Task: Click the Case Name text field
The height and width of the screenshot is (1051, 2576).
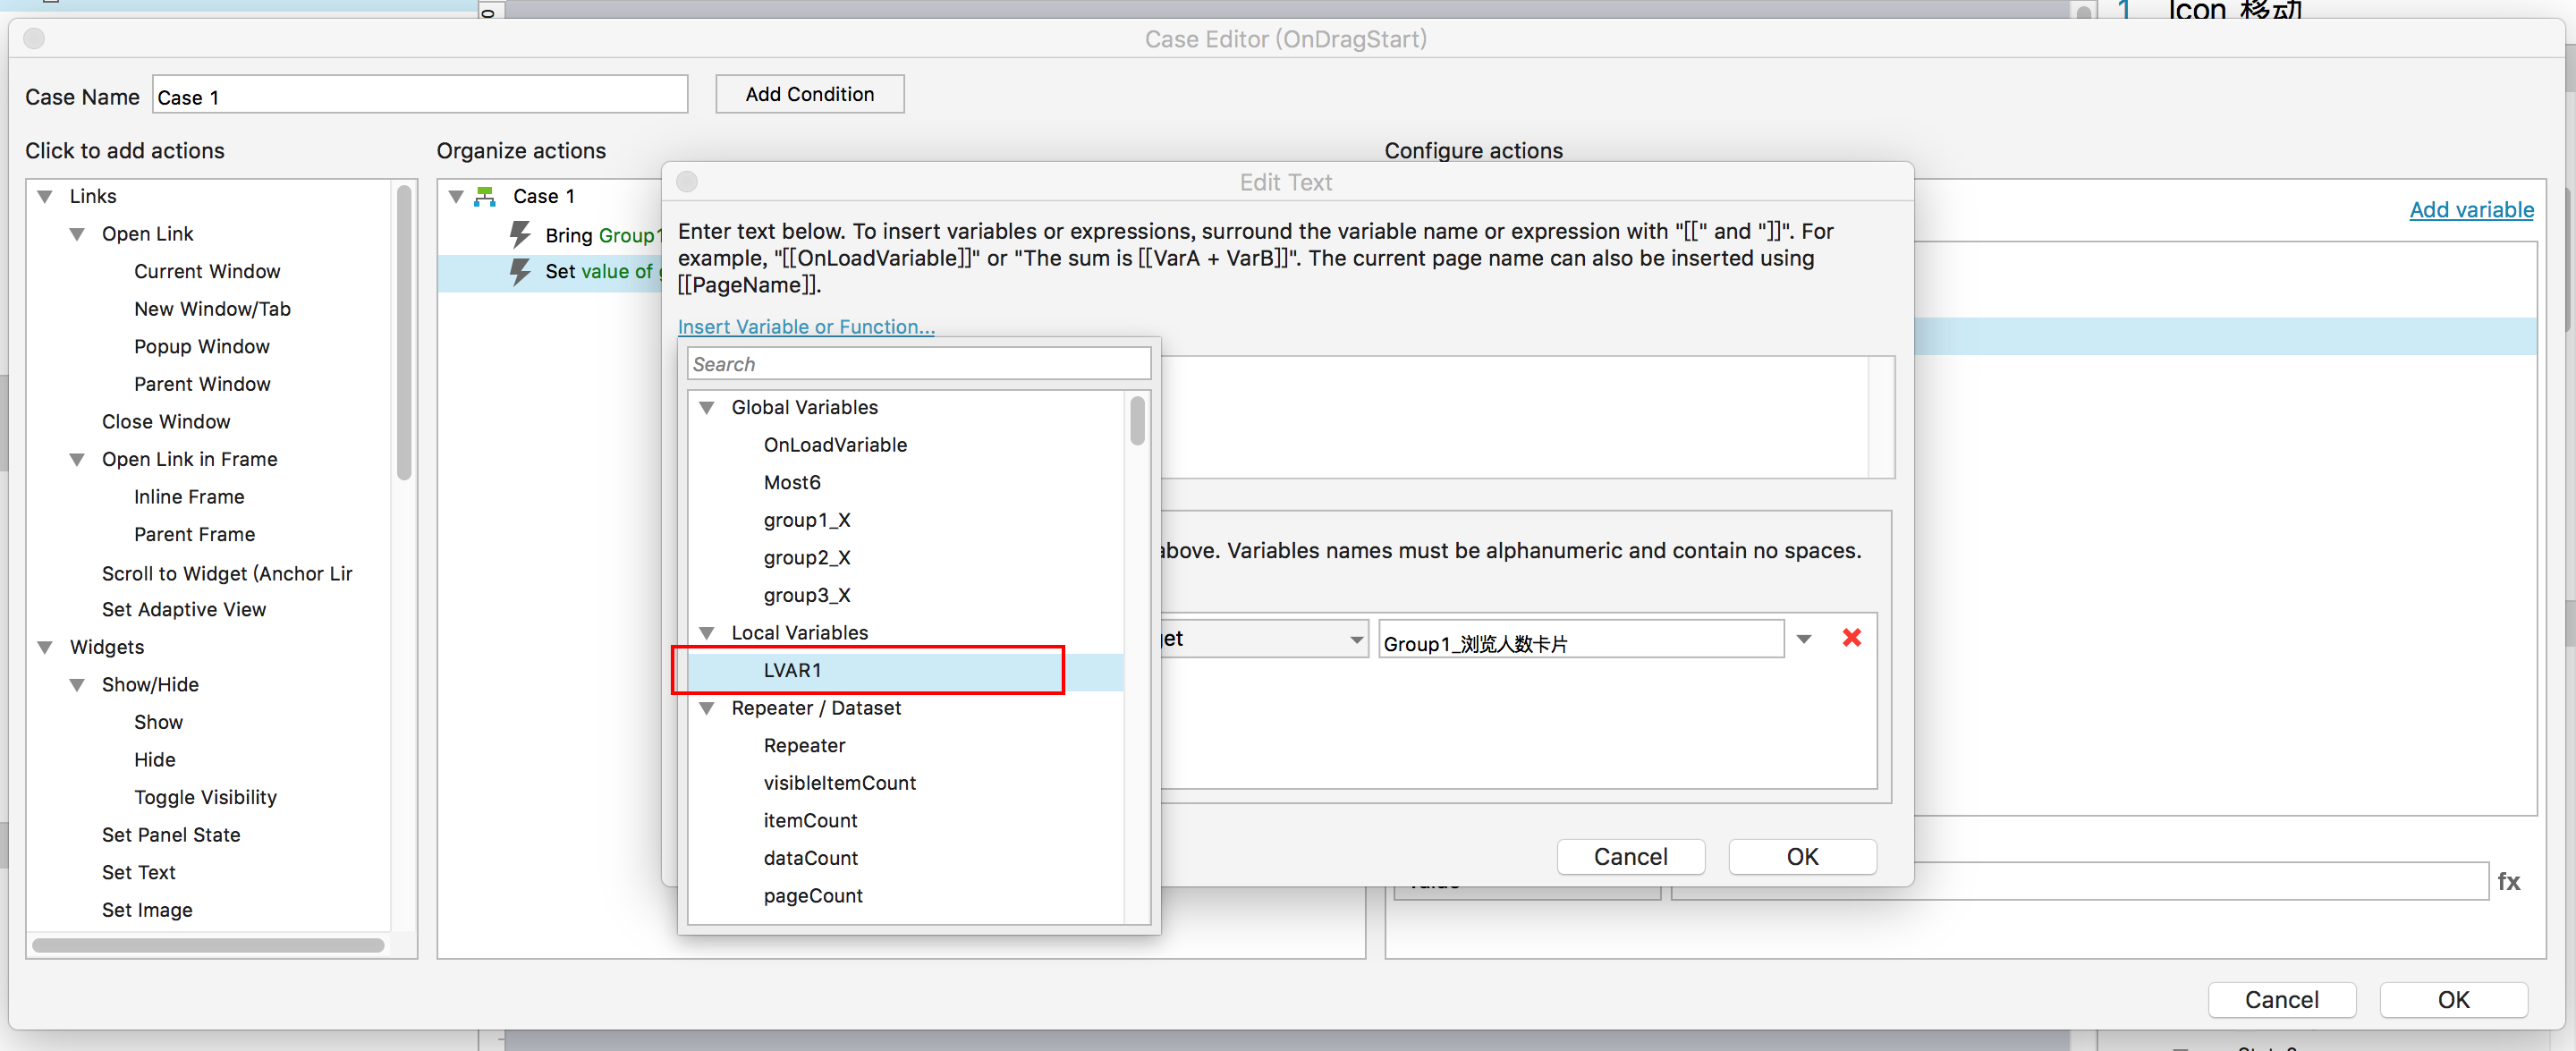Action: tap(419, 97)
